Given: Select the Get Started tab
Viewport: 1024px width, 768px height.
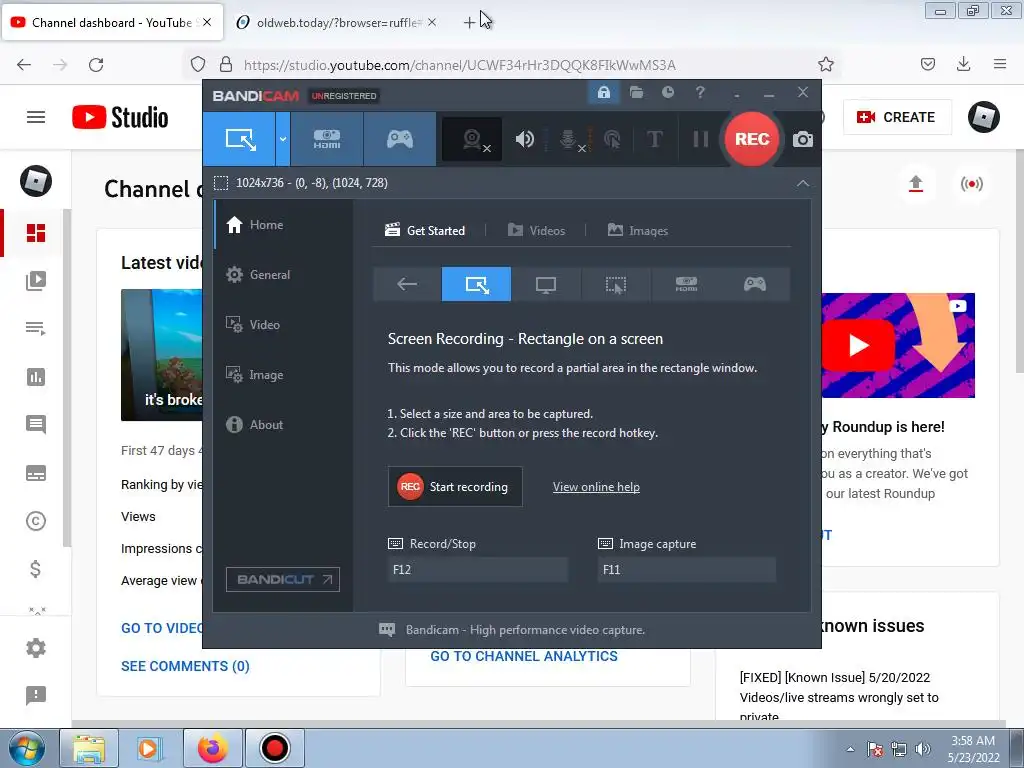Looking at the screenshot, I should coord(424,231).
